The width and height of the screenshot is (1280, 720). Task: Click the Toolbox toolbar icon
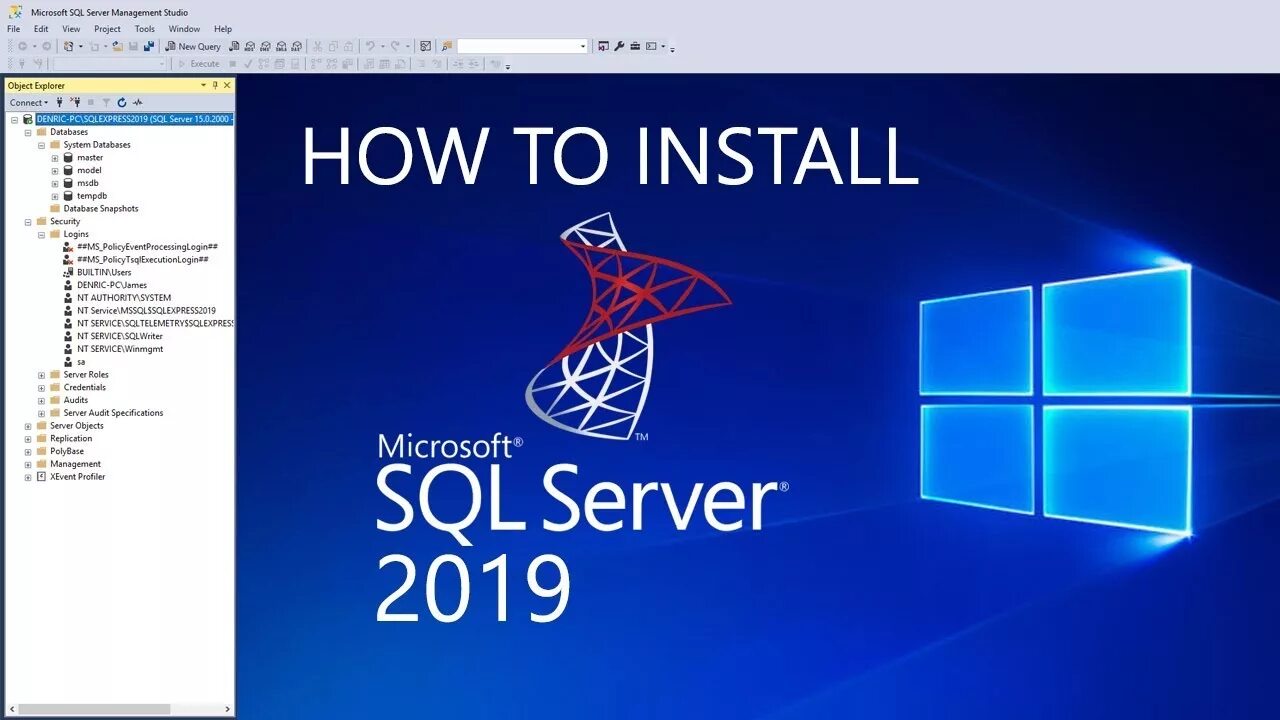635,46
